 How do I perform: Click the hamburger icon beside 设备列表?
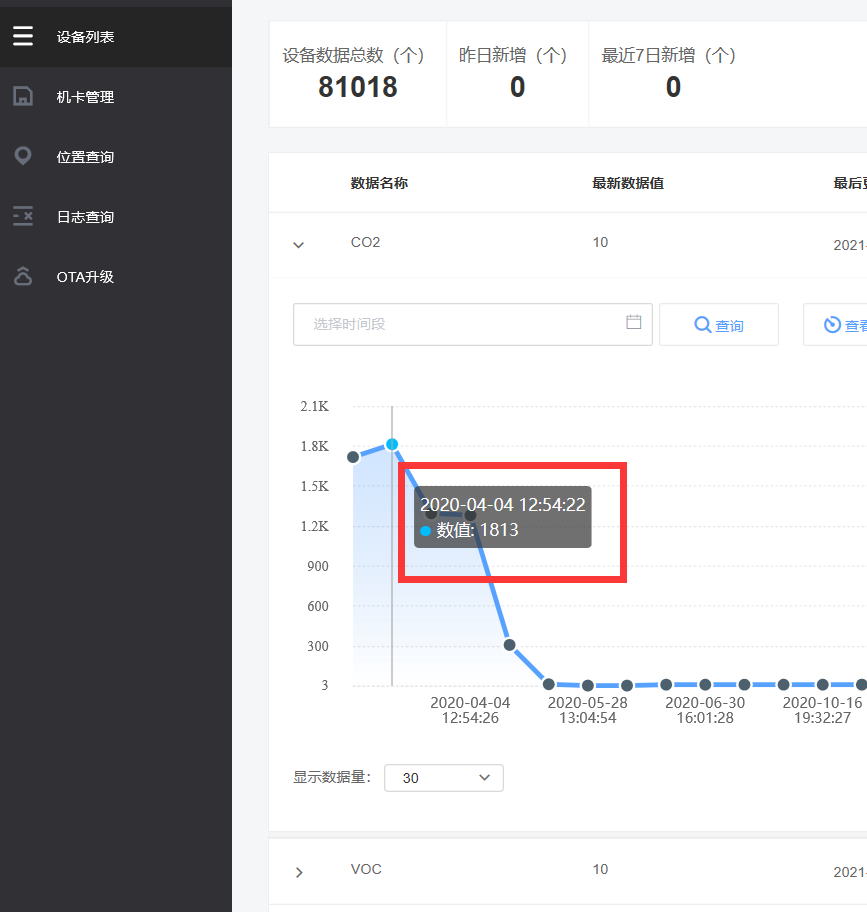click(24, 36)
